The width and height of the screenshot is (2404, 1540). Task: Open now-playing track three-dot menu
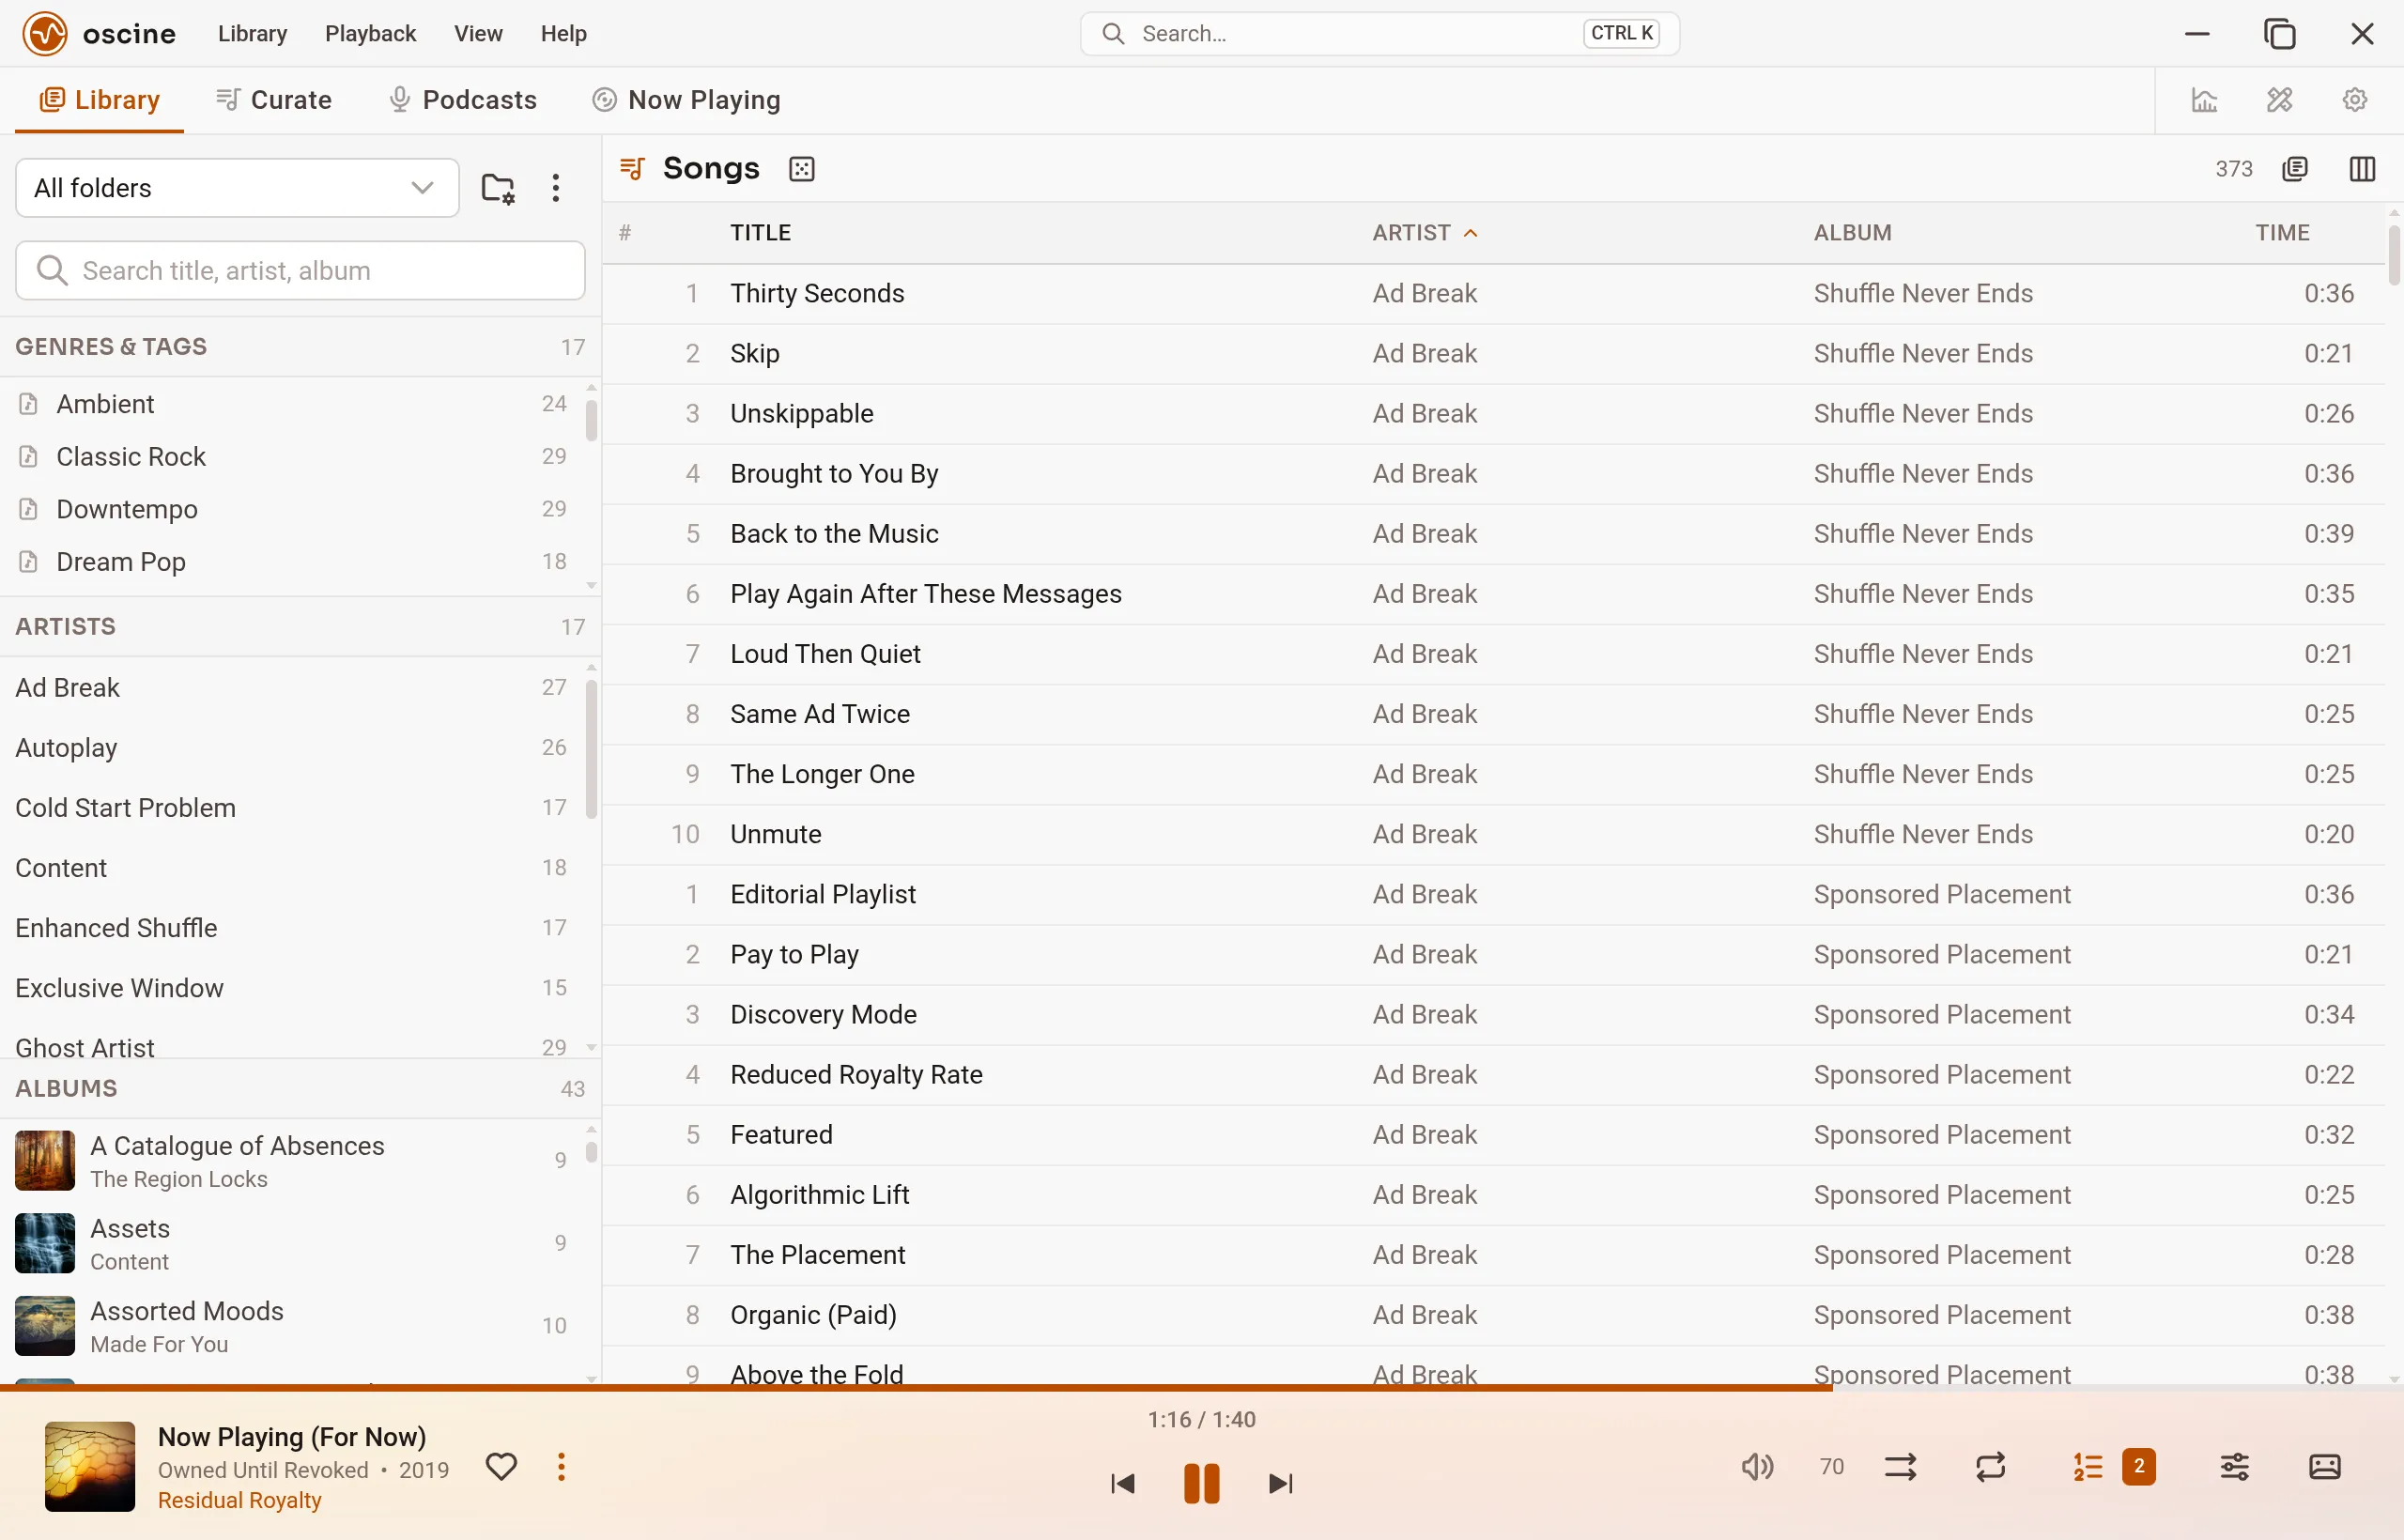562,1467
